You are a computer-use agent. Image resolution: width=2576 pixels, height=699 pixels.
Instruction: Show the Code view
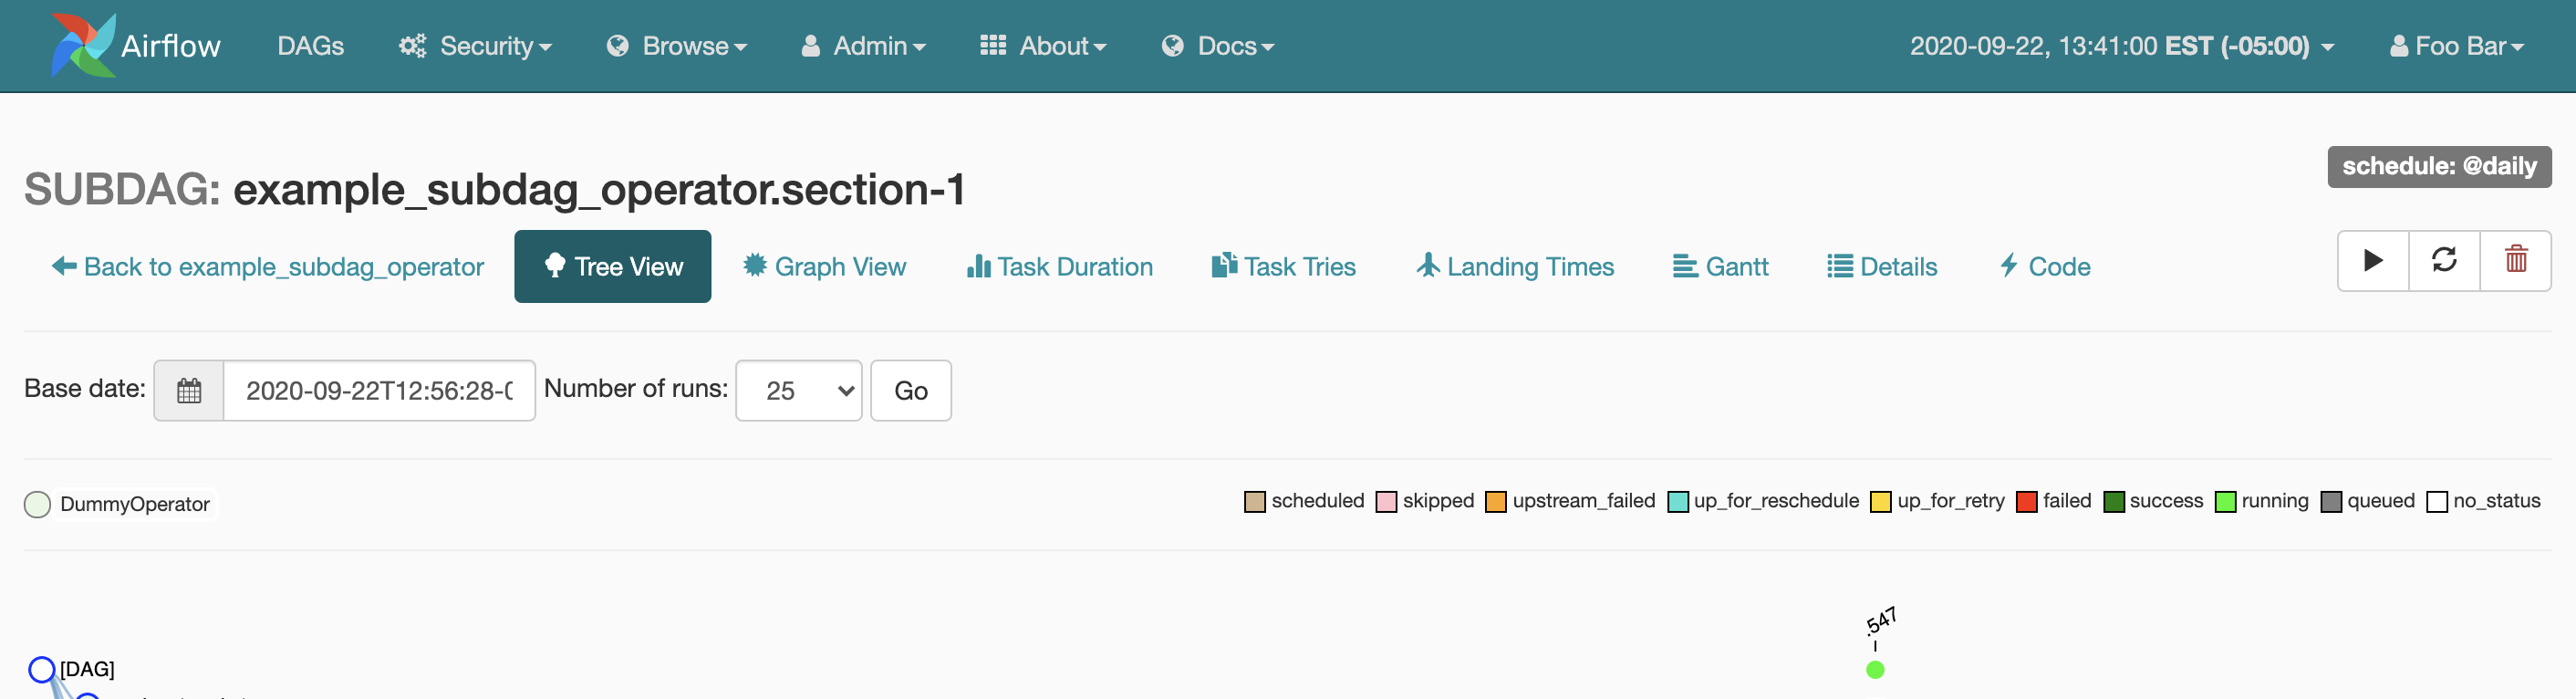[2044, 267]
